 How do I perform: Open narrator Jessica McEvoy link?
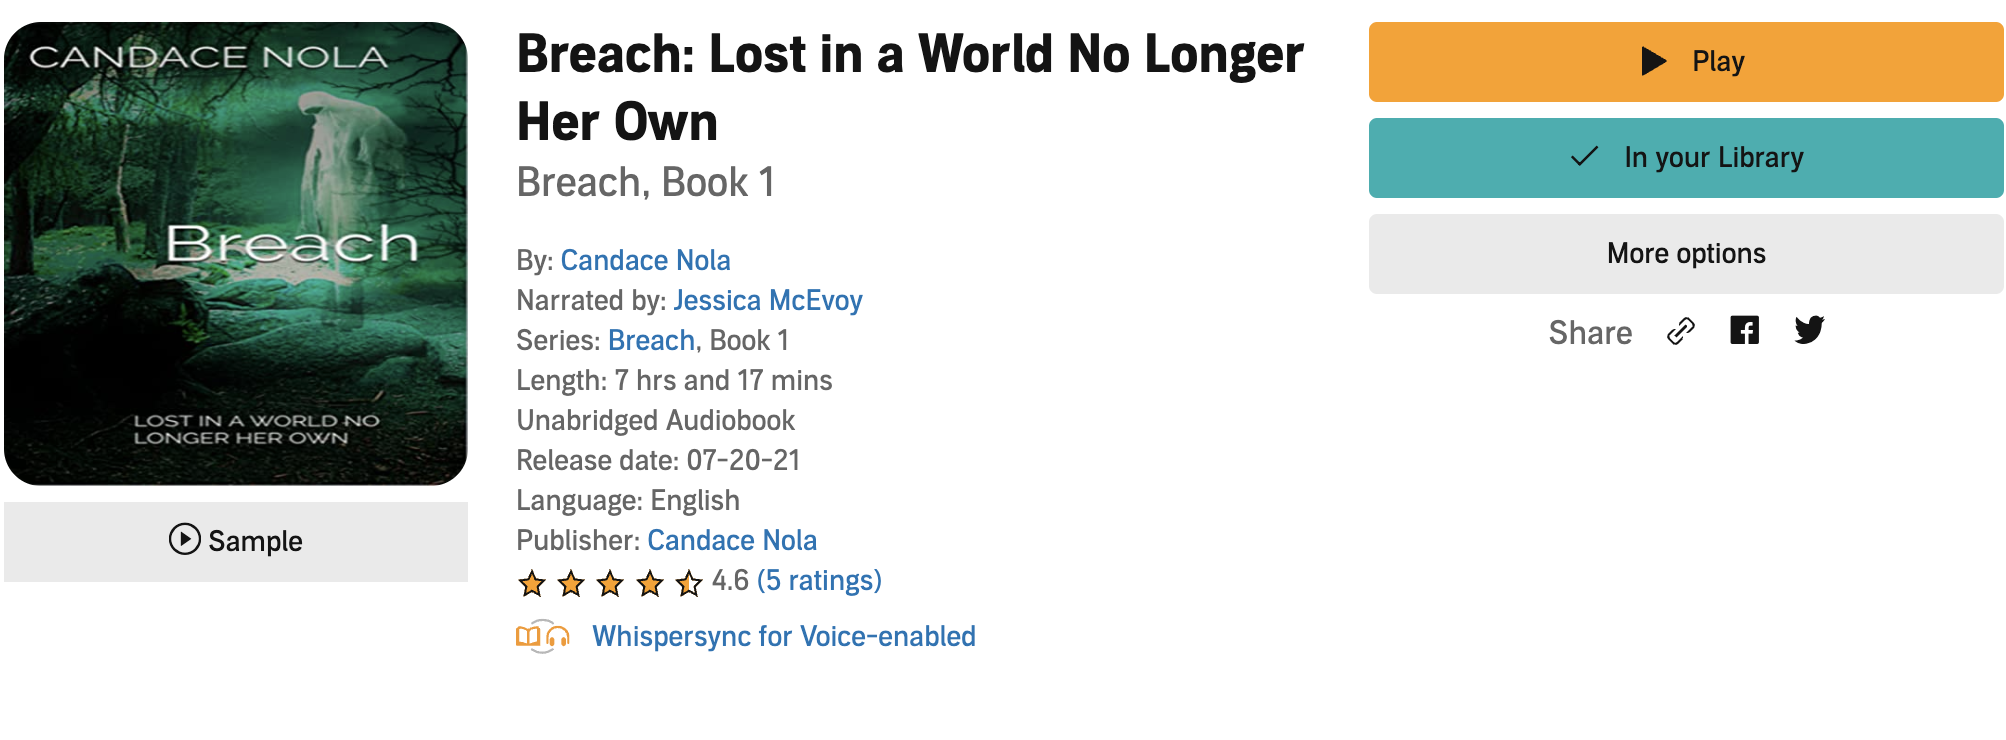[767, 300]
